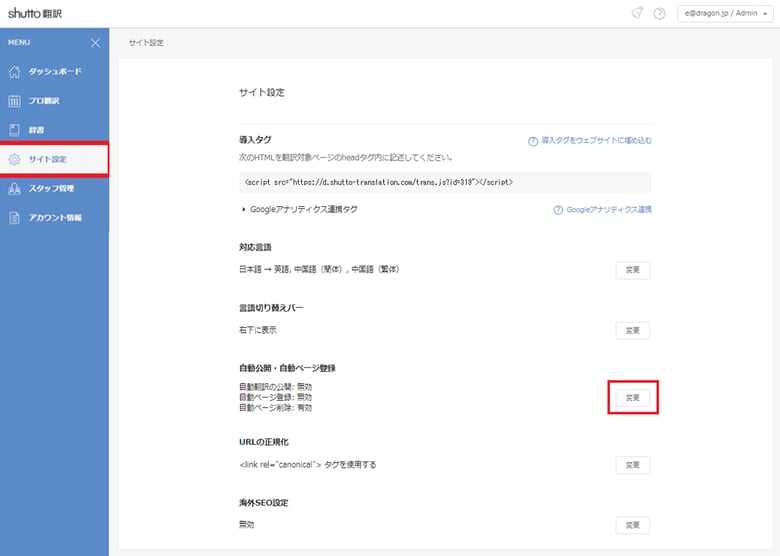Close the MENU sidebar with X

click(x=96, y=43)
